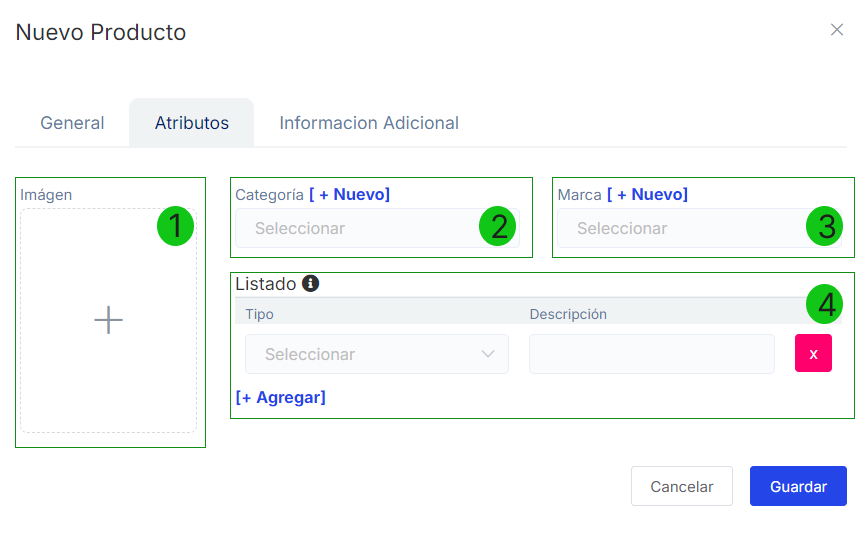Select the Atributos tab
Screen dimensions: 862x536
191,123
